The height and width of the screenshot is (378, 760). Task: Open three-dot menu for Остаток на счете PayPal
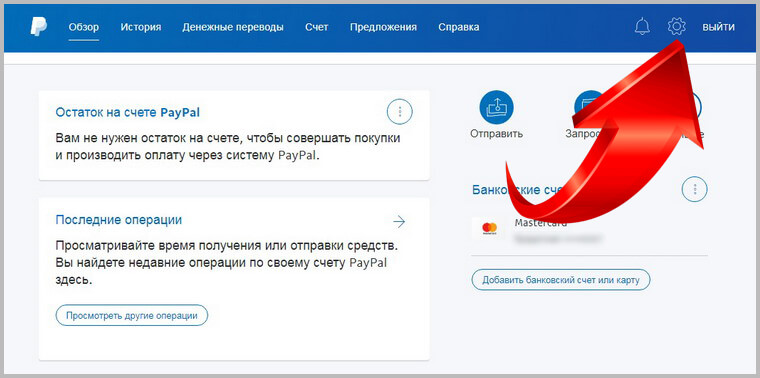(400, 112)
